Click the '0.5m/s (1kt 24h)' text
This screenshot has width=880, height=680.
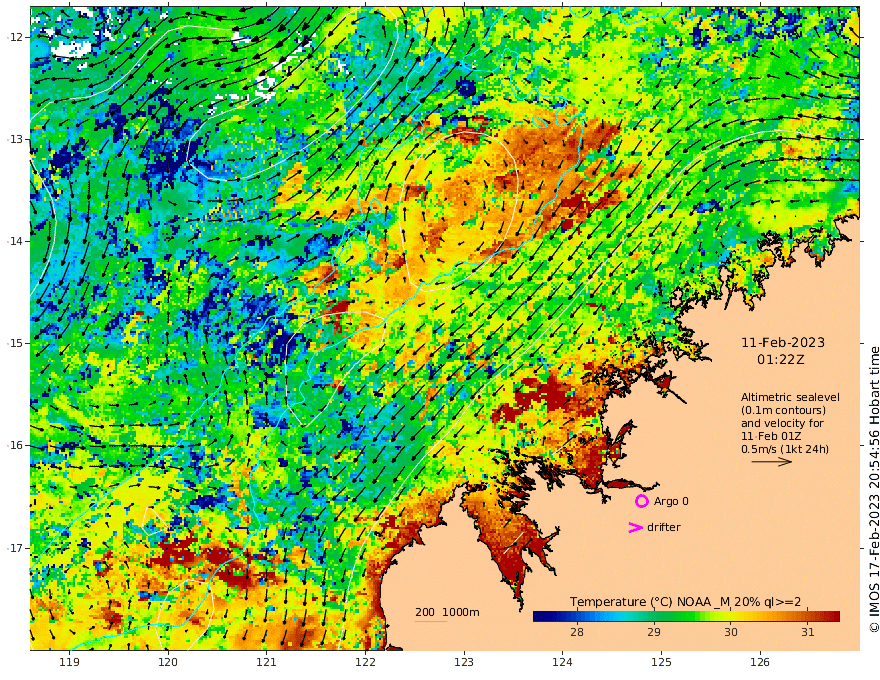point(785,449)
